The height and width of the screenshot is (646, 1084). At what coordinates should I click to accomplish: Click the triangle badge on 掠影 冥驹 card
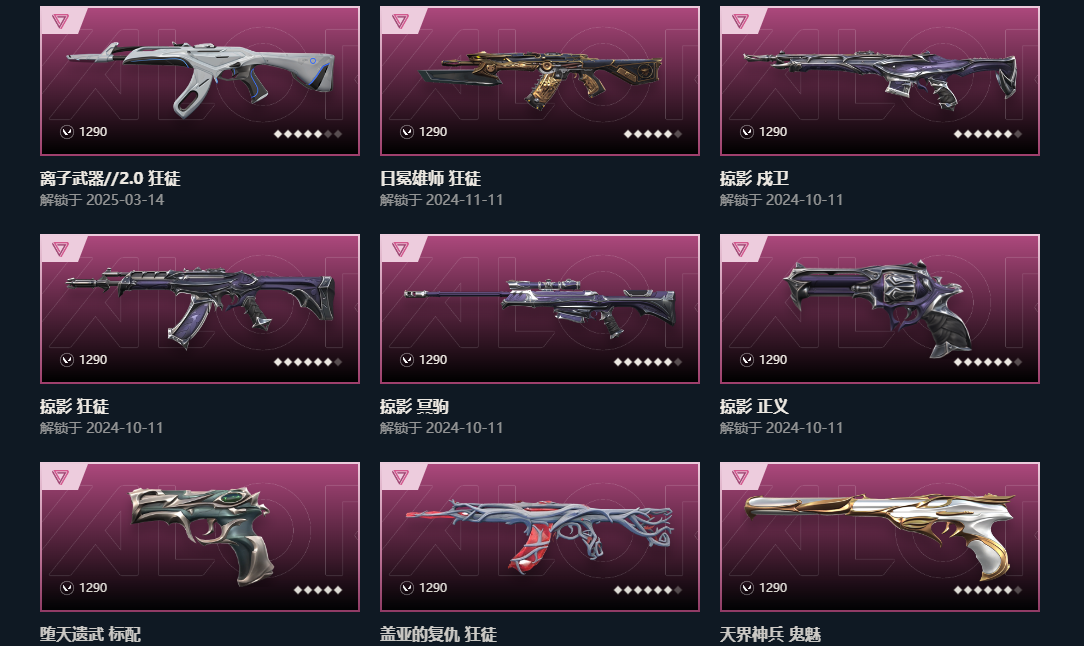(x=400, y=249)
